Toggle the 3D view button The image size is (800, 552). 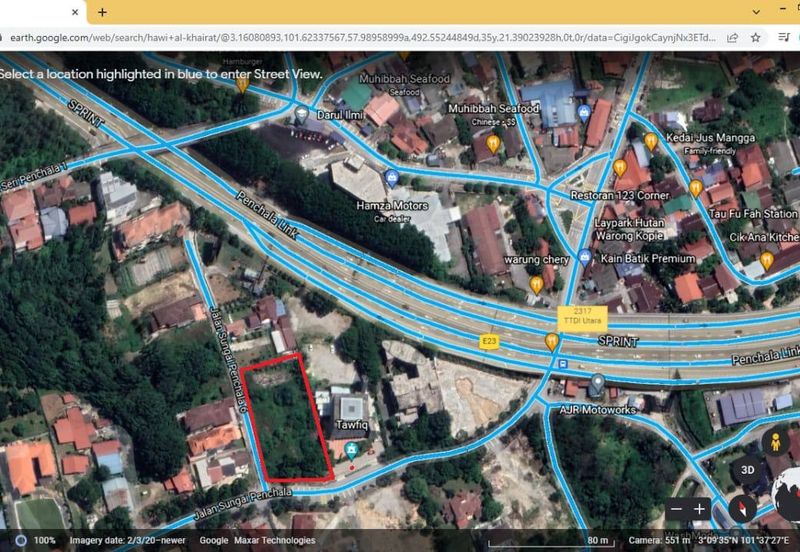tap(746, 470)
